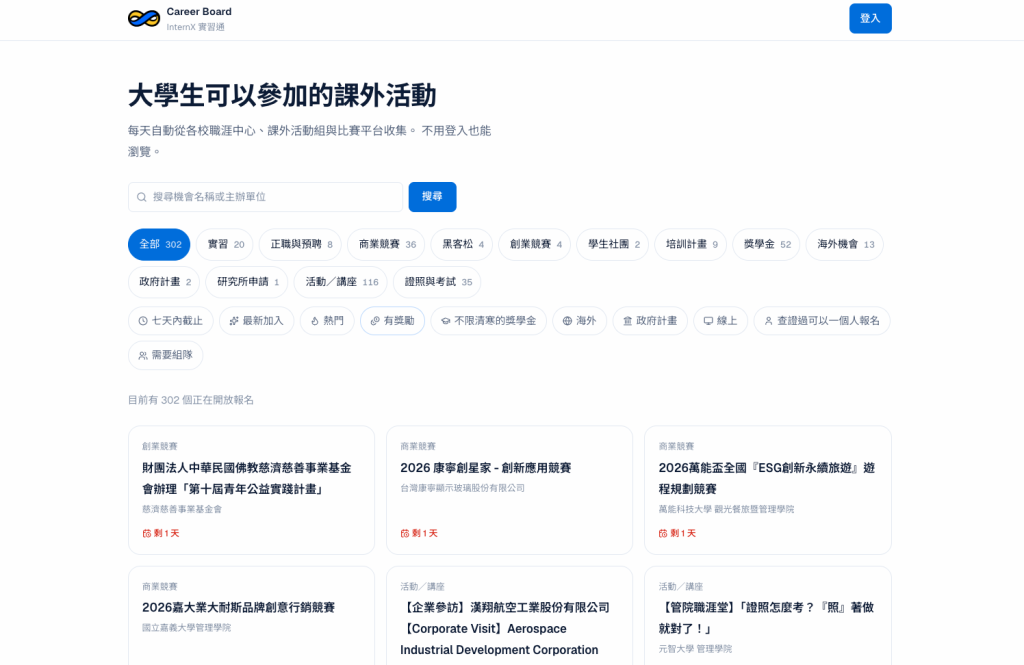Open the 獎學金 category tab
Screen dimensions: 1024x665
(x=767, y=244)
